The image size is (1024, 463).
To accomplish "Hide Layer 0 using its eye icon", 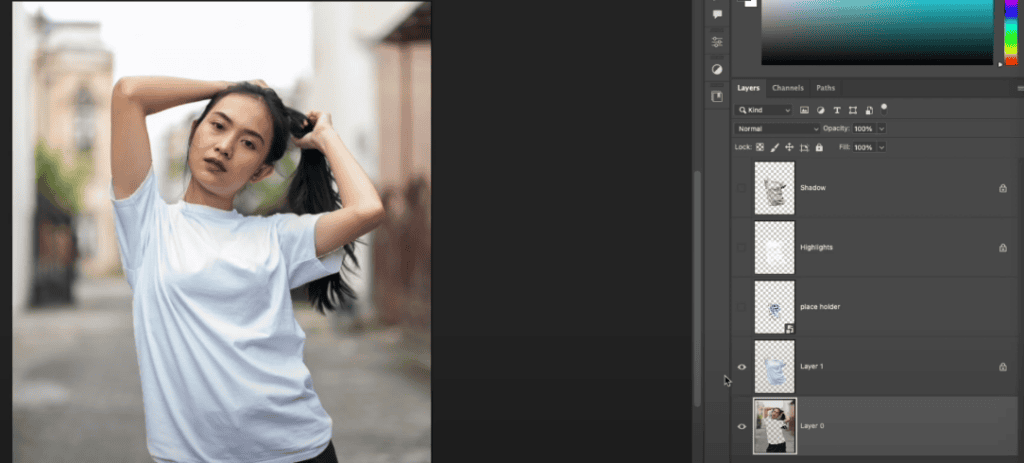I will click(x=741, y=426).
